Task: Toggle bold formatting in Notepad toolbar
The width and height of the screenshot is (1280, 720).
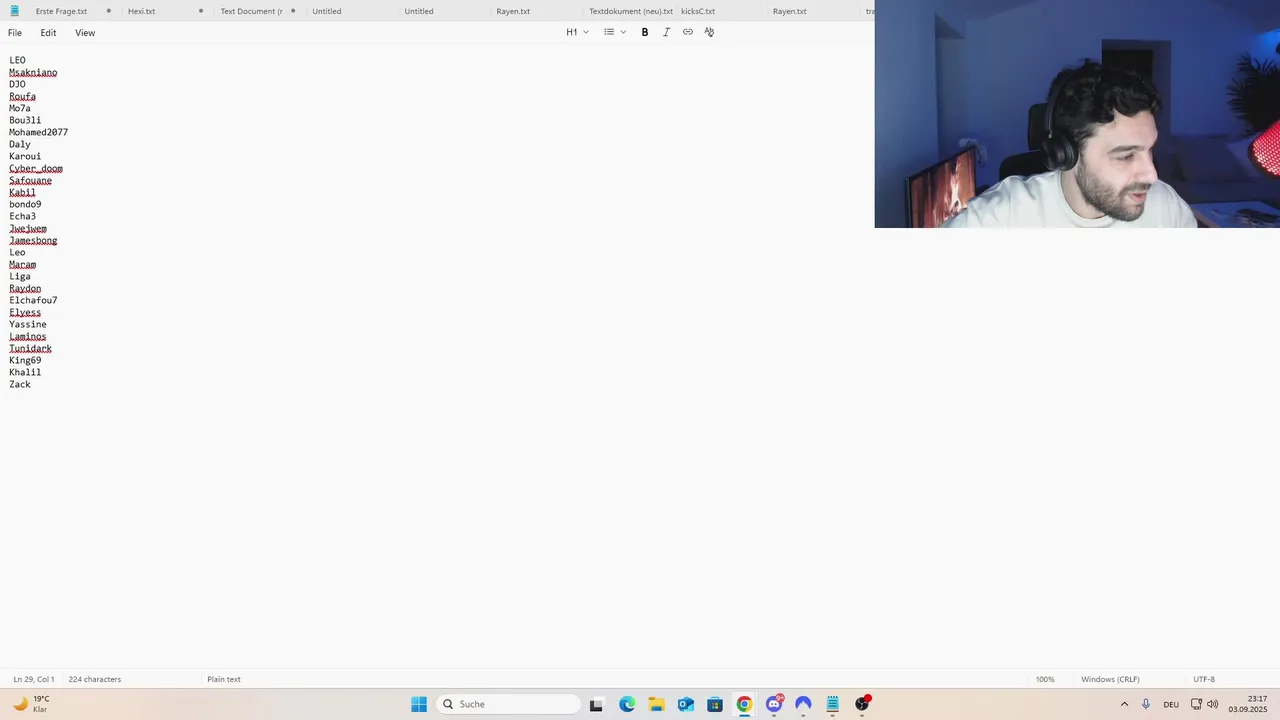Action: (645, 32)
